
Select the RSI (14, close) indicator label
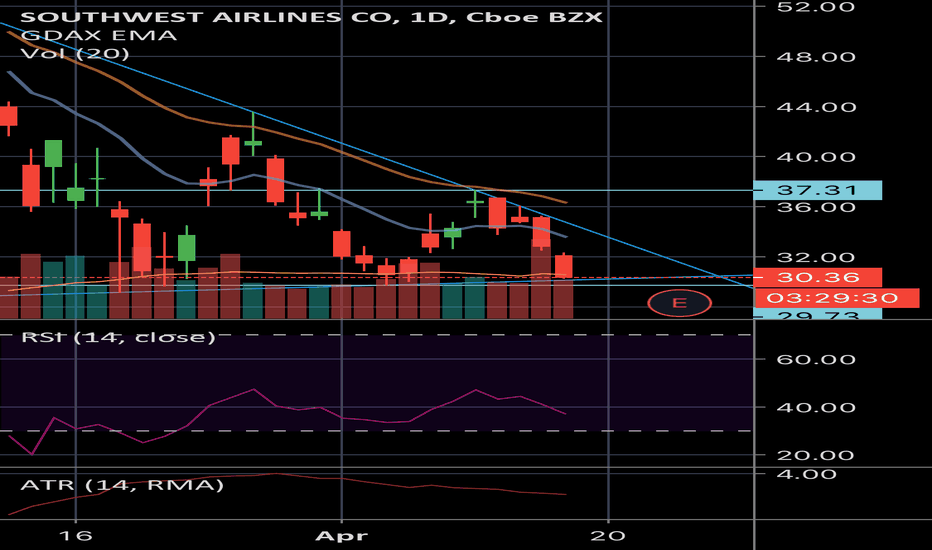(118, 337)
